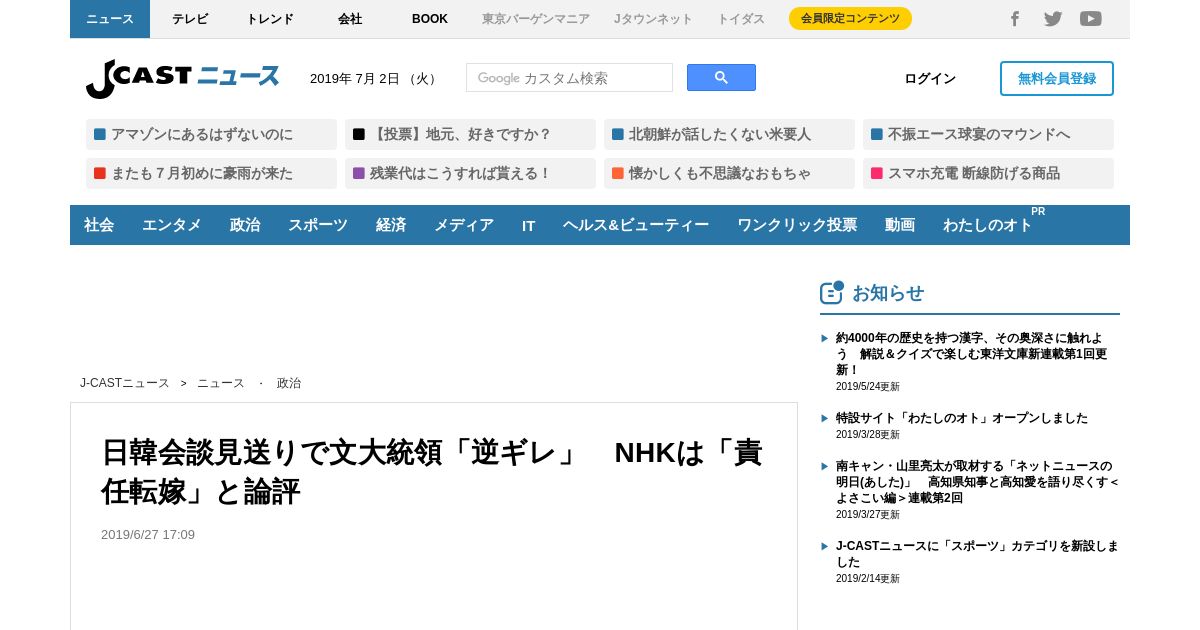This screenshot has height=630, width=1200.
Task: Click the 2019/5/24更新 date text
Action: pyautogui.click(x=868, y=387)
